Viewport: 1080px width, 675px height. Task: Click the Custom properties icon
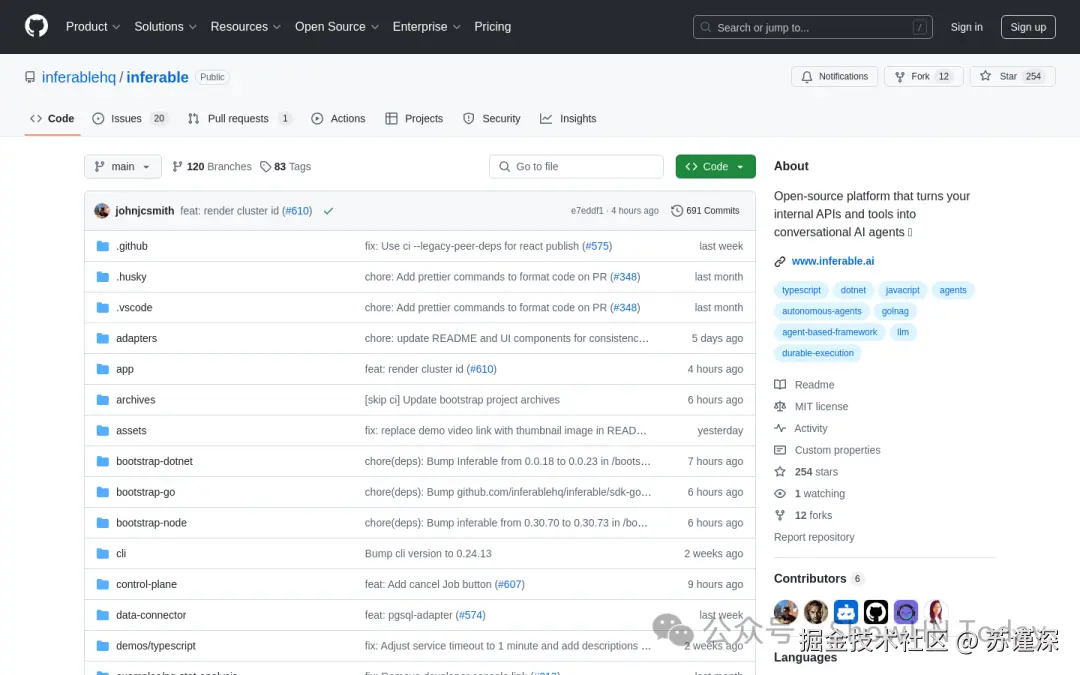[780, 450]
